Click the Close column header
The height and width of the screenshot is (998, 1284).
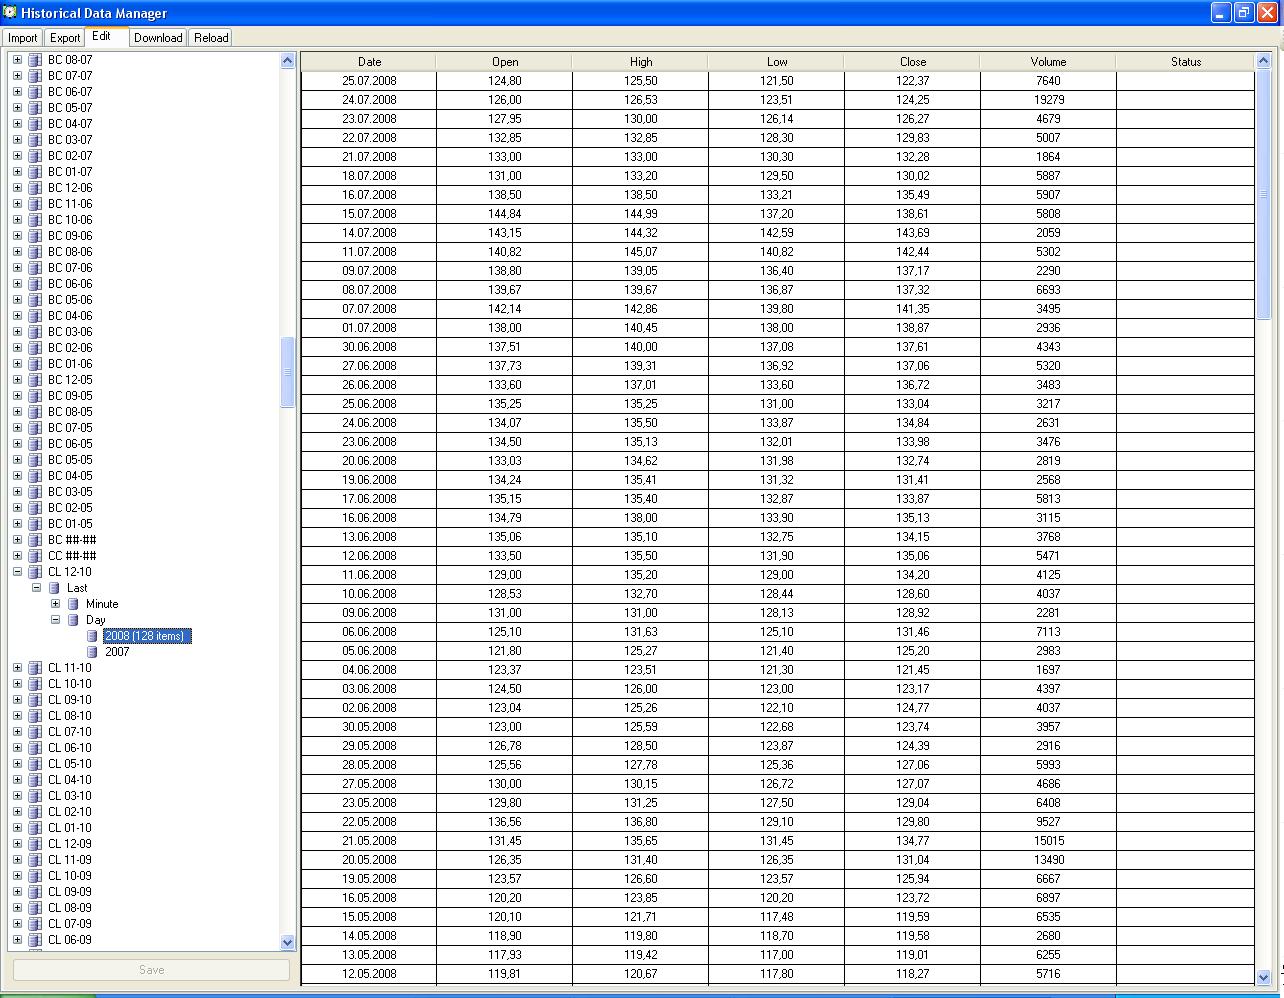pos(913,62)
